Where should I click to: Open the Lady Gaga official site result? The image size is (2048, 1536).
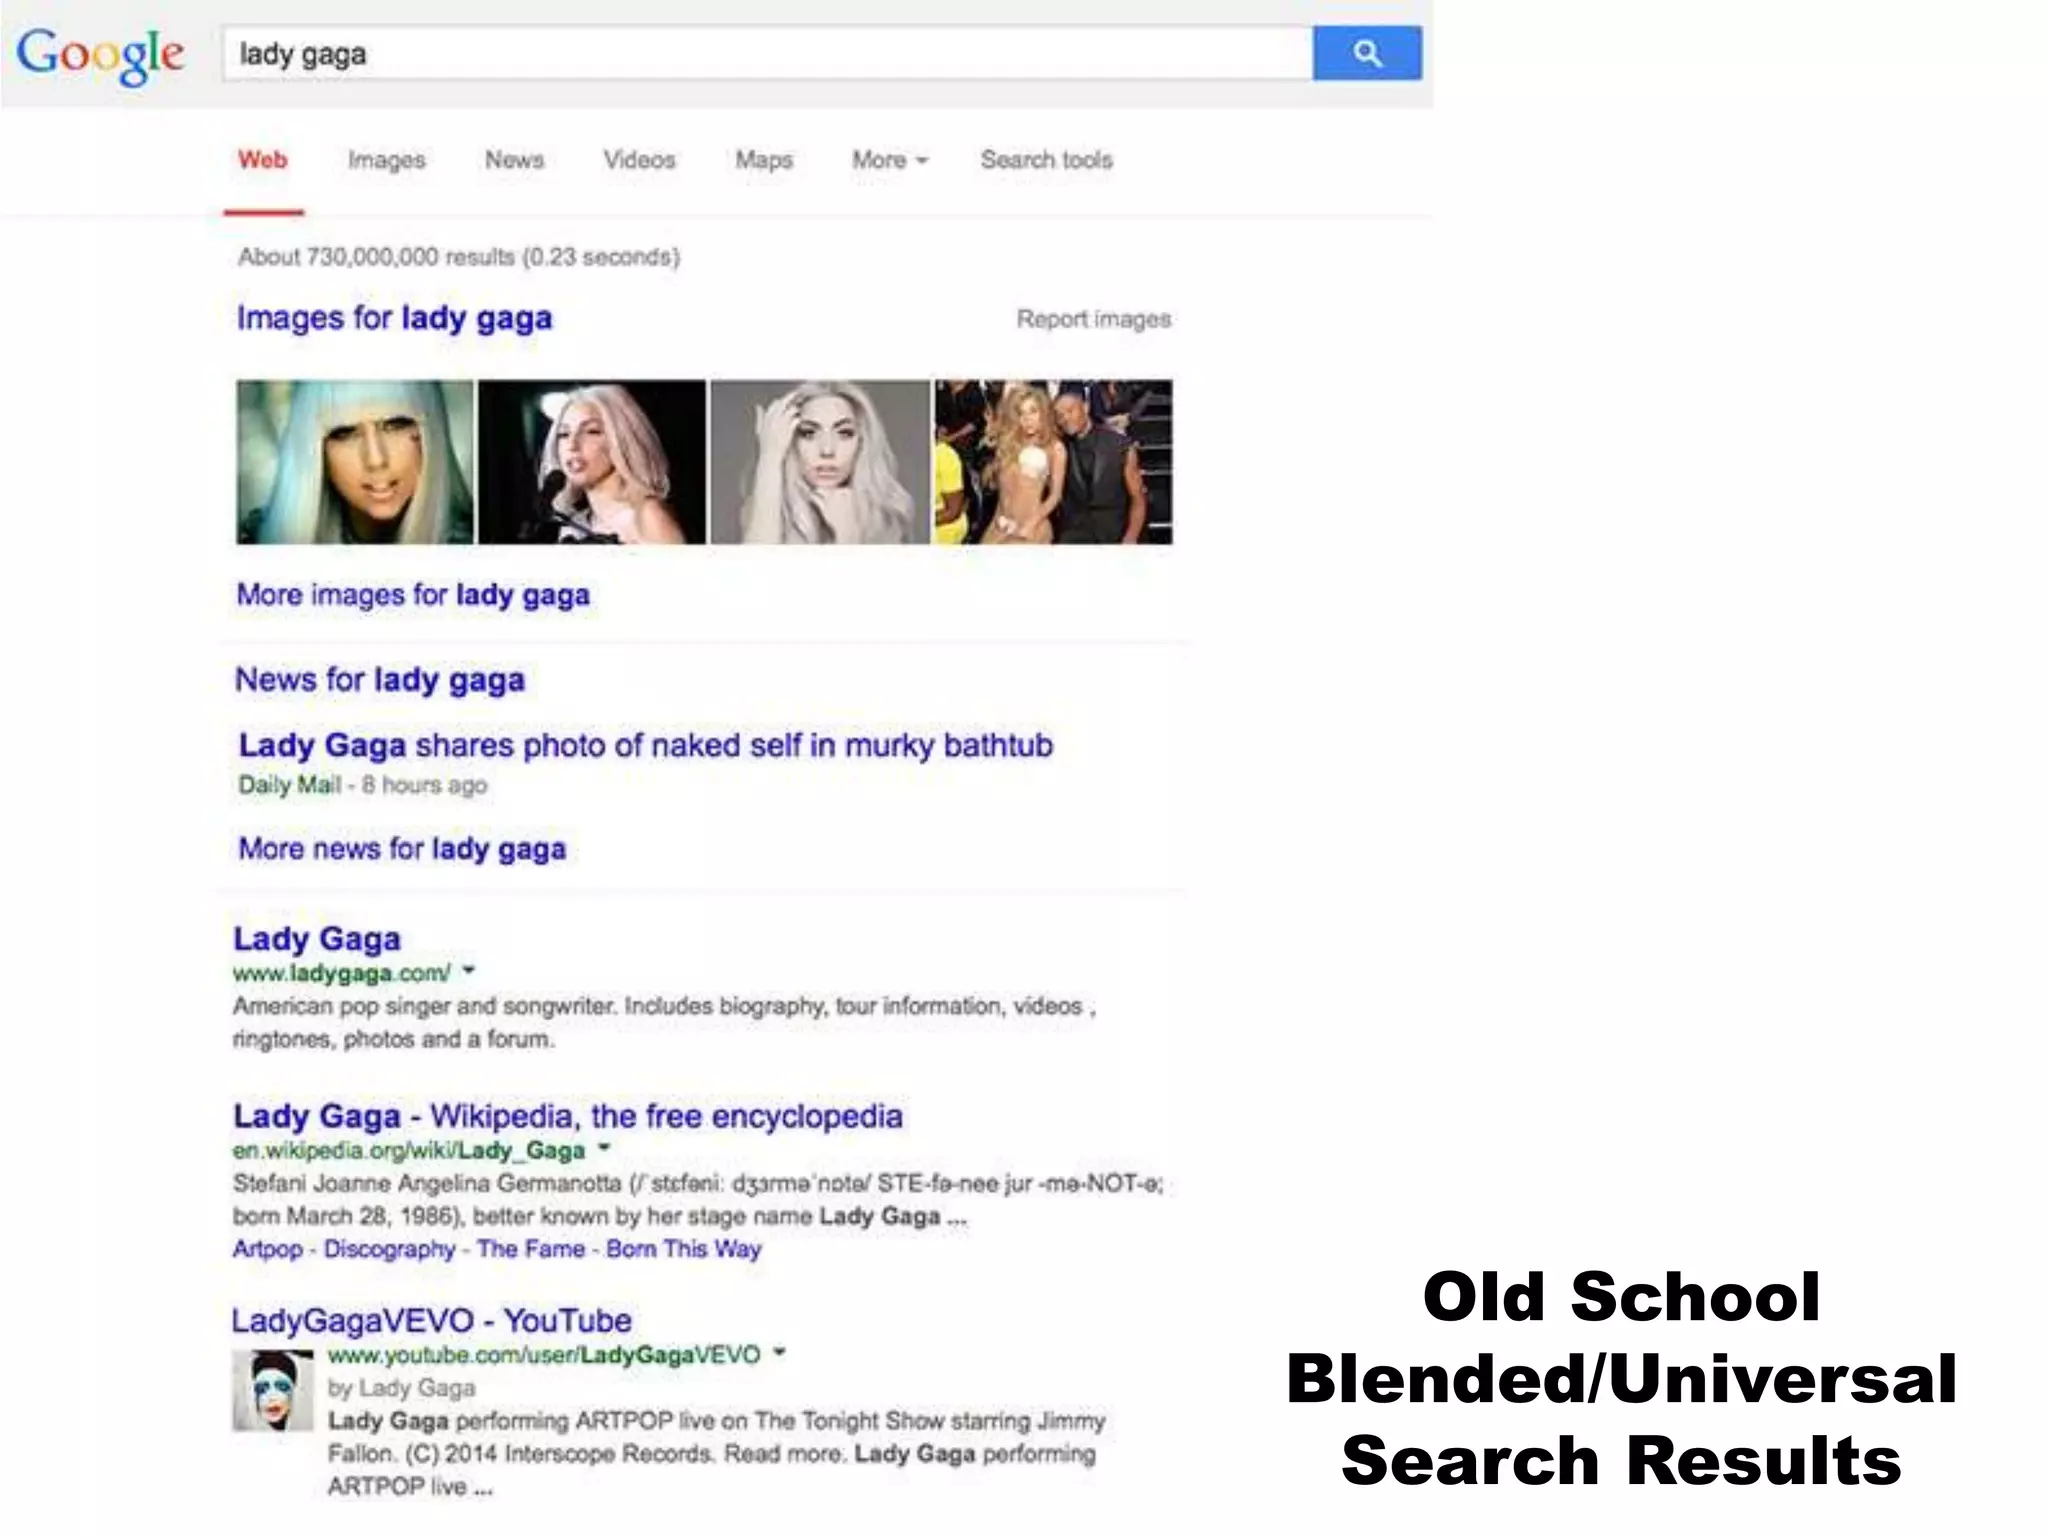coord(317,939)
